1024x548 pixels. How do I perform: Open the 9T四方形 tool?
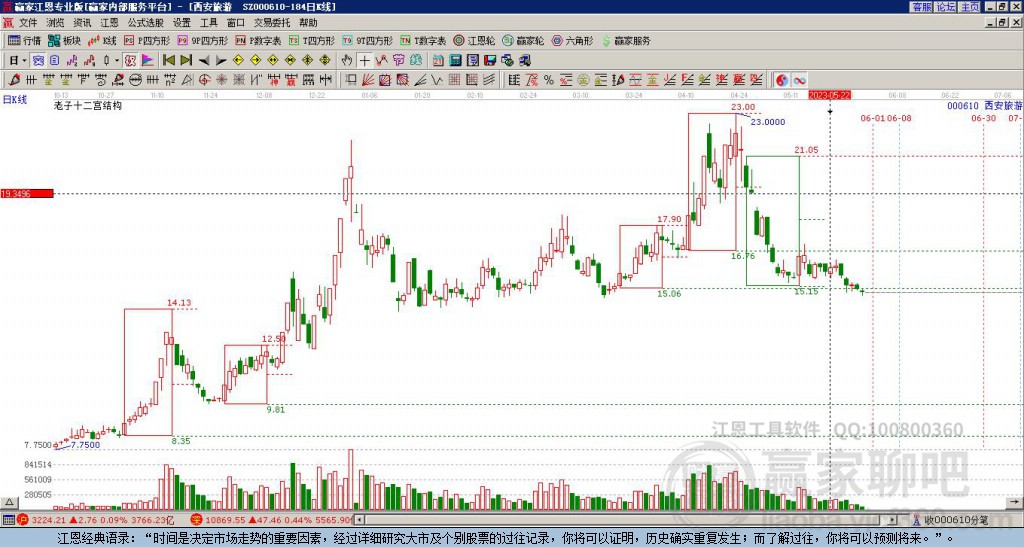[x=368, y=40]
